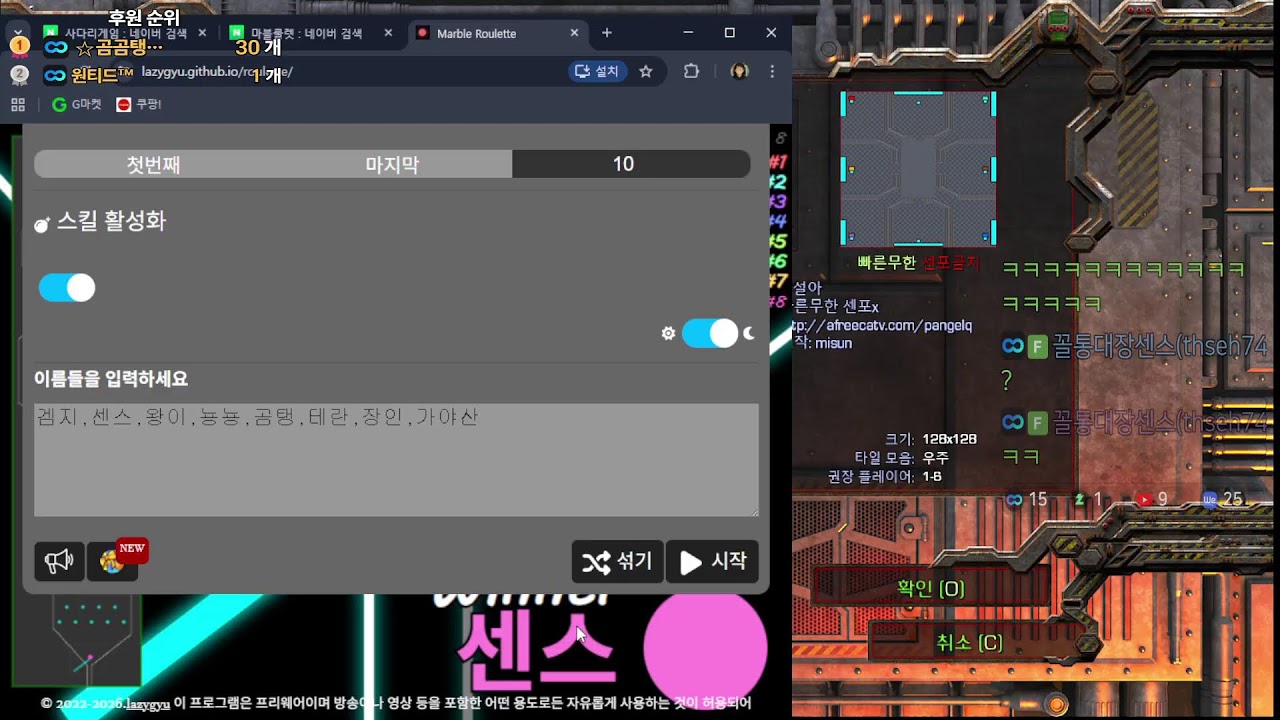Open the megaphone announcement button

[x=59, y=561]
